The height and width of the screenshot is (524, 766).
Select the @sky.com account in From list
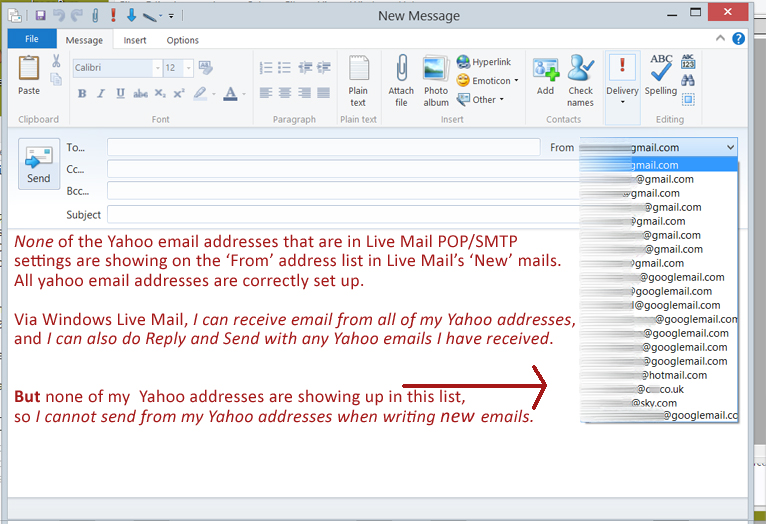pos(659,403)
